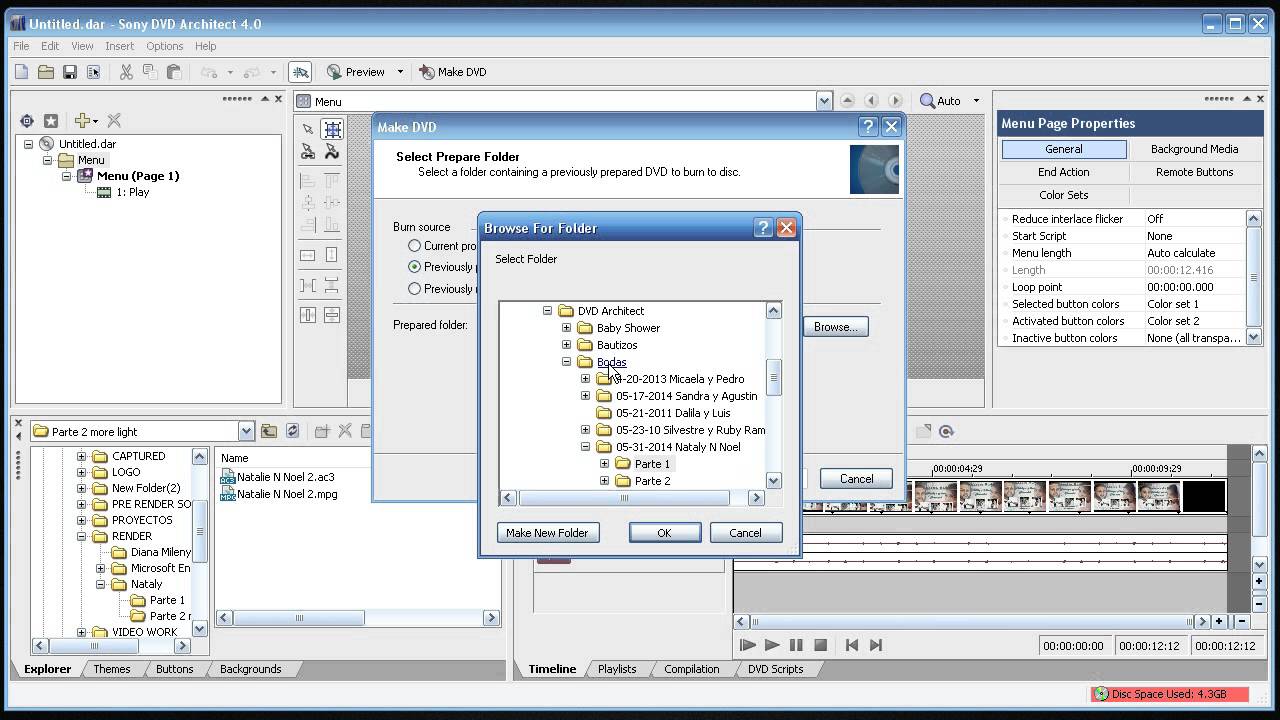
Task: Click the Help question icon in Make DVD title bar
Action: 868,127
